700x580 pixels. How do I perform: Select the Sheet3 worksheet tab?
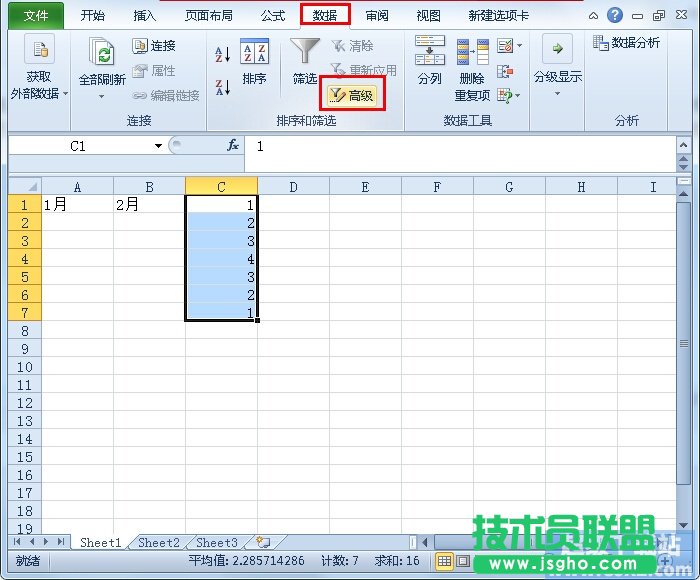217,542
